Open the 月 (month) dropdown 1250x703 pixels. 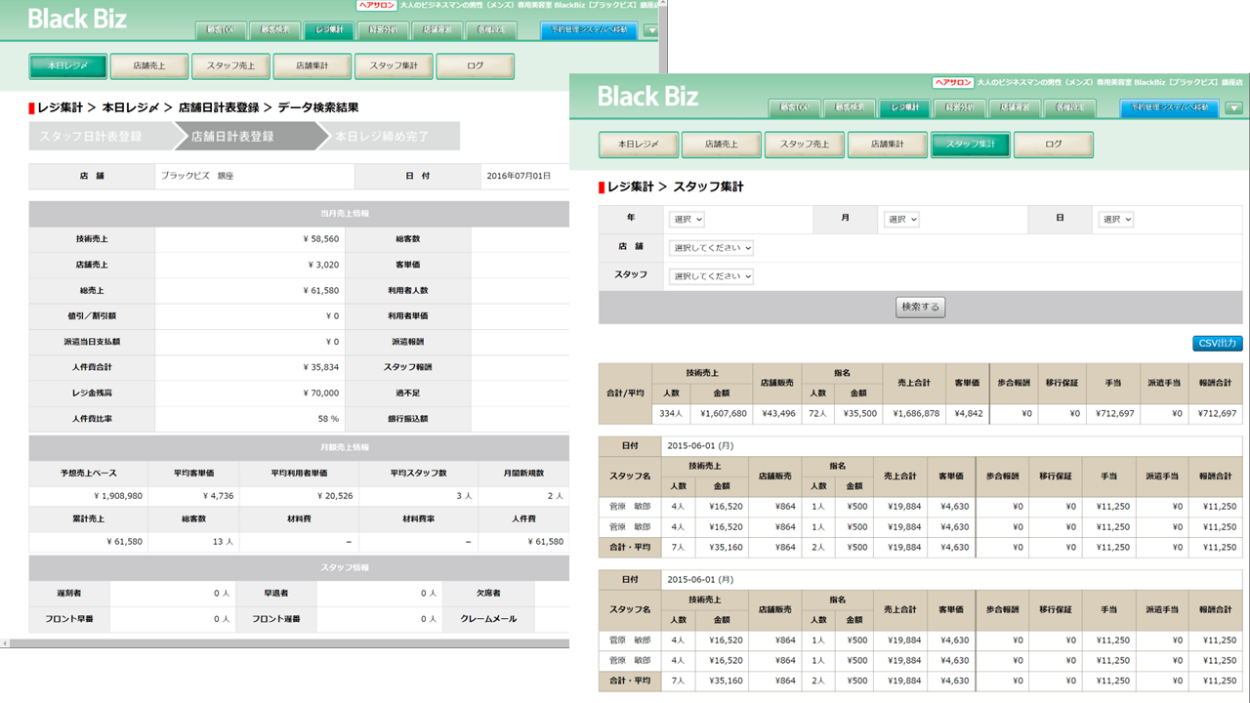pos(901,219)
